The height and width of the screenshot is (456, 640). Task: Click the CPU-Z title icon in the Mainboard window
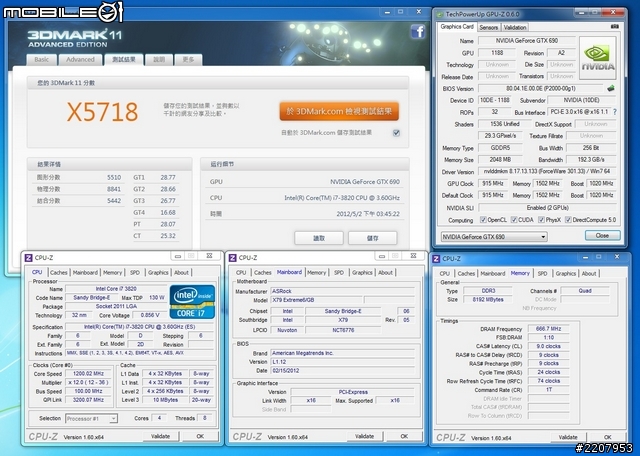(233, 258)
